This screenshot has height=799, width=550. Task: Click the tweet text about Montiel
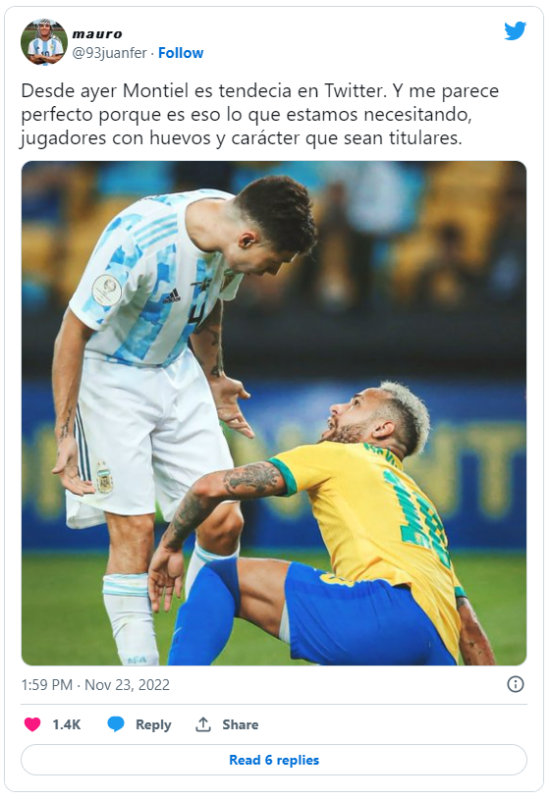260,114
